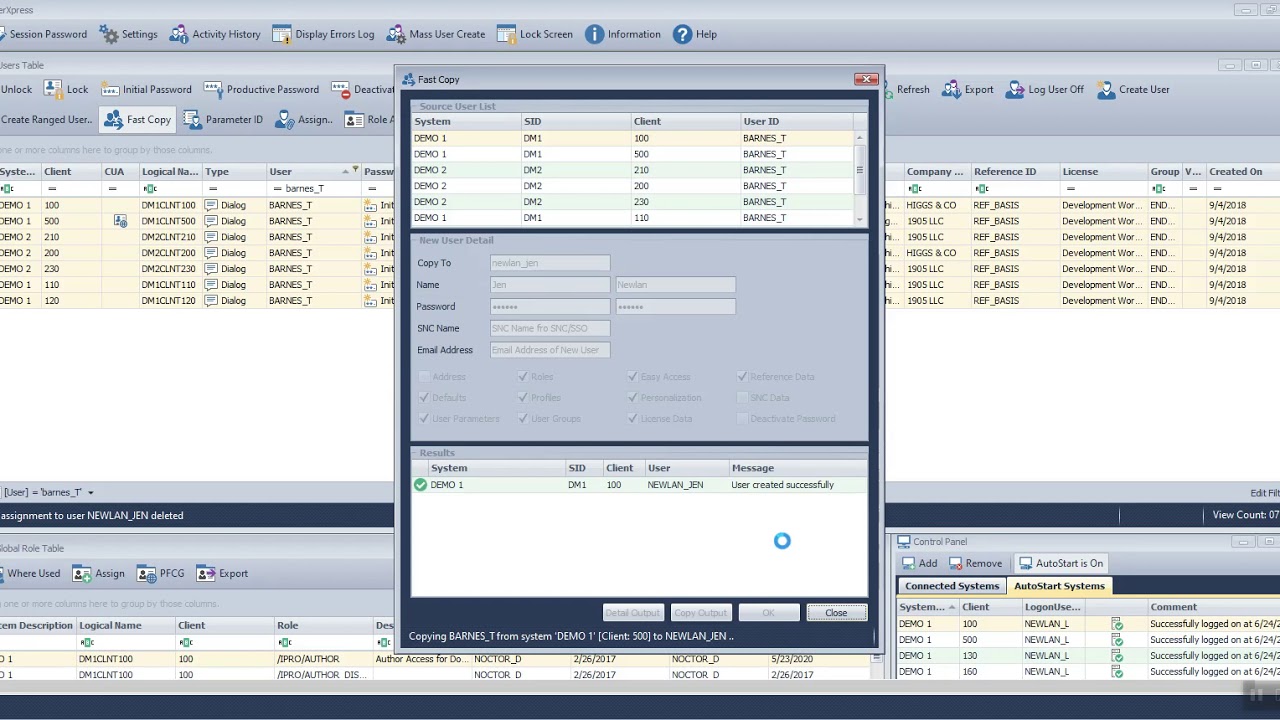The width and height of the screenshot is (1280, 720).
Task: Export the Global Role Table
Action: pyautogui.click(x=222, y=573)
